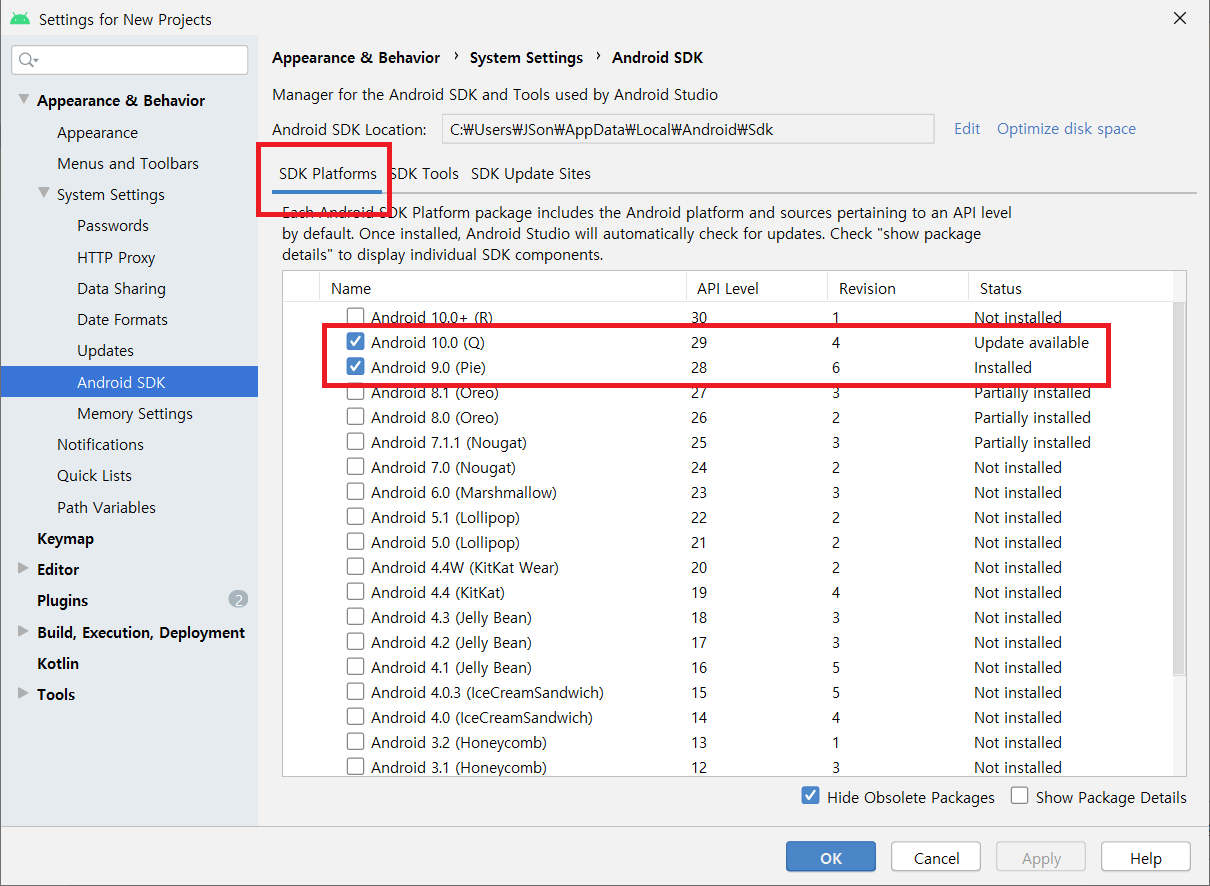Viewport: 1210px width, 886px height.
Task: Open the Updates settings page
Action: pos(105,351)
